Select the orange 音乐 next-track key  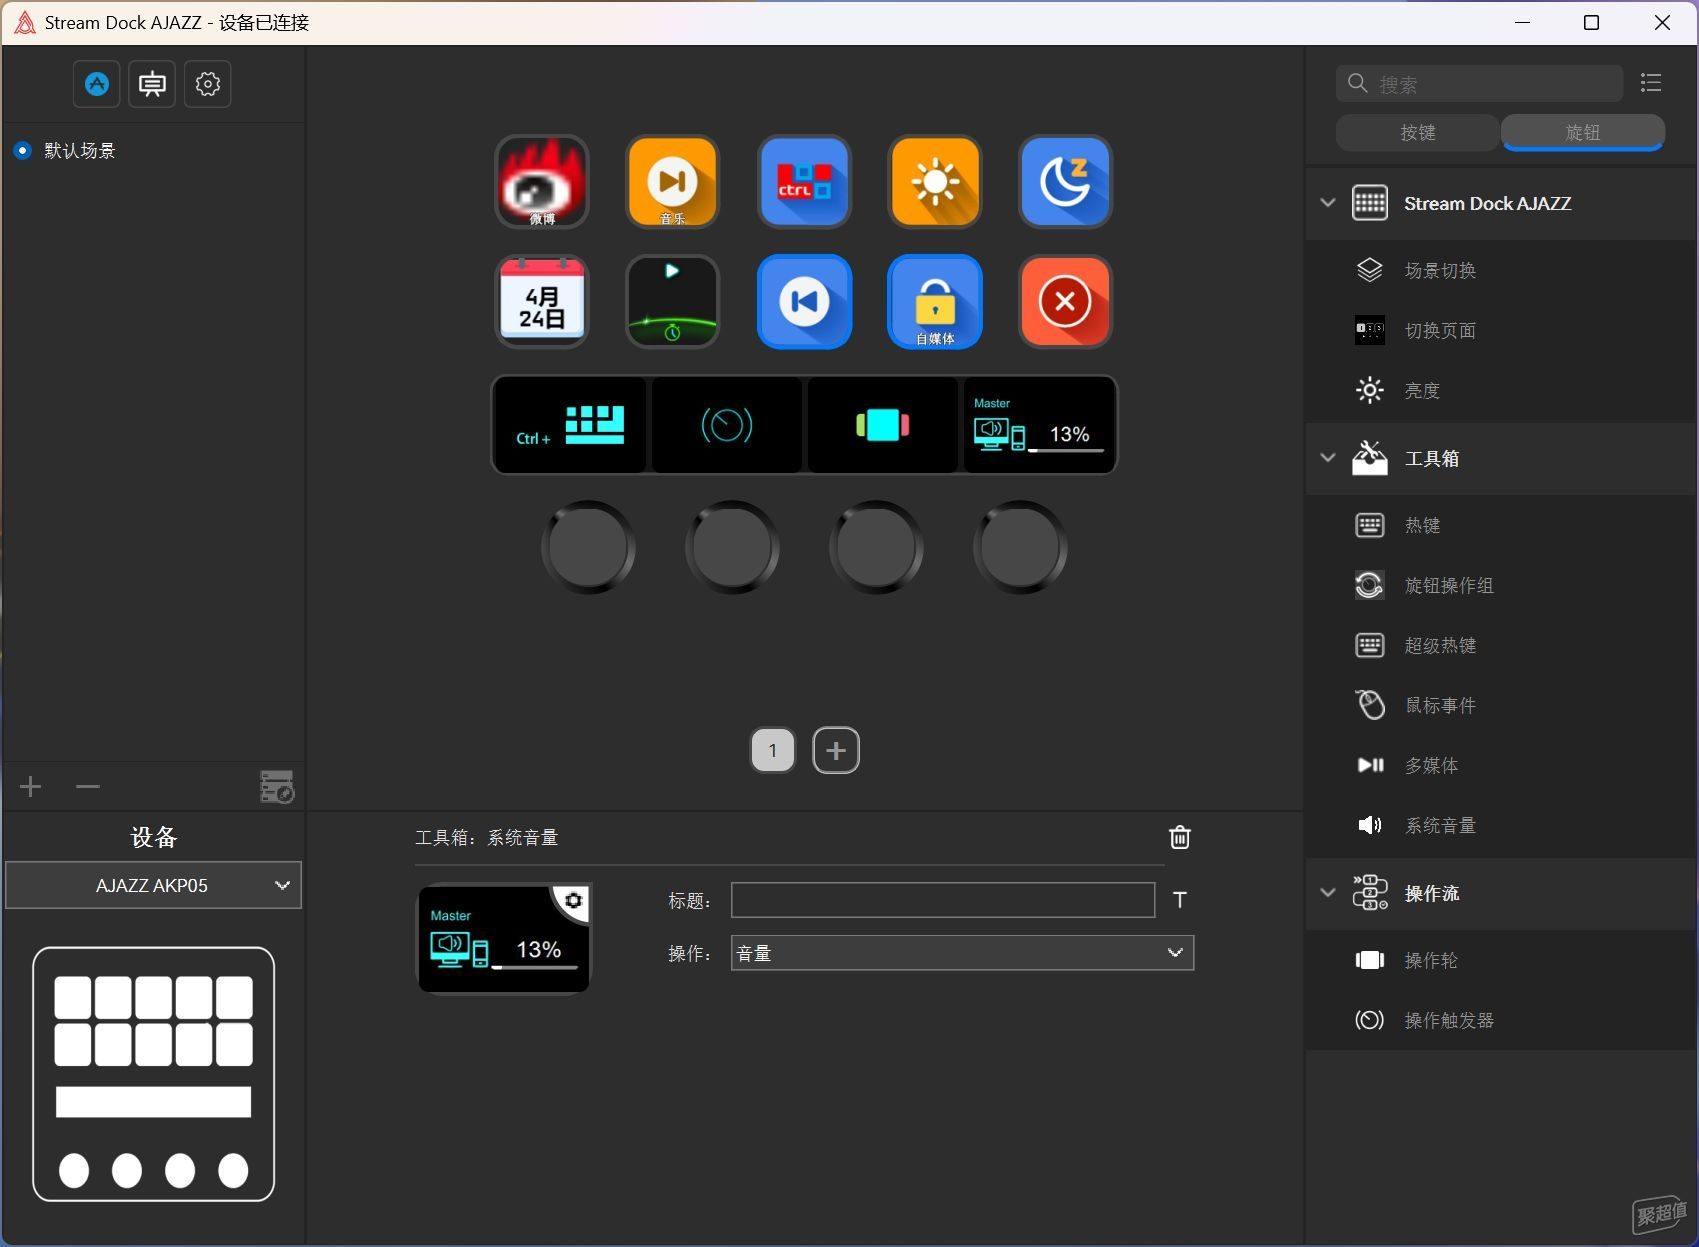point(672,182)
